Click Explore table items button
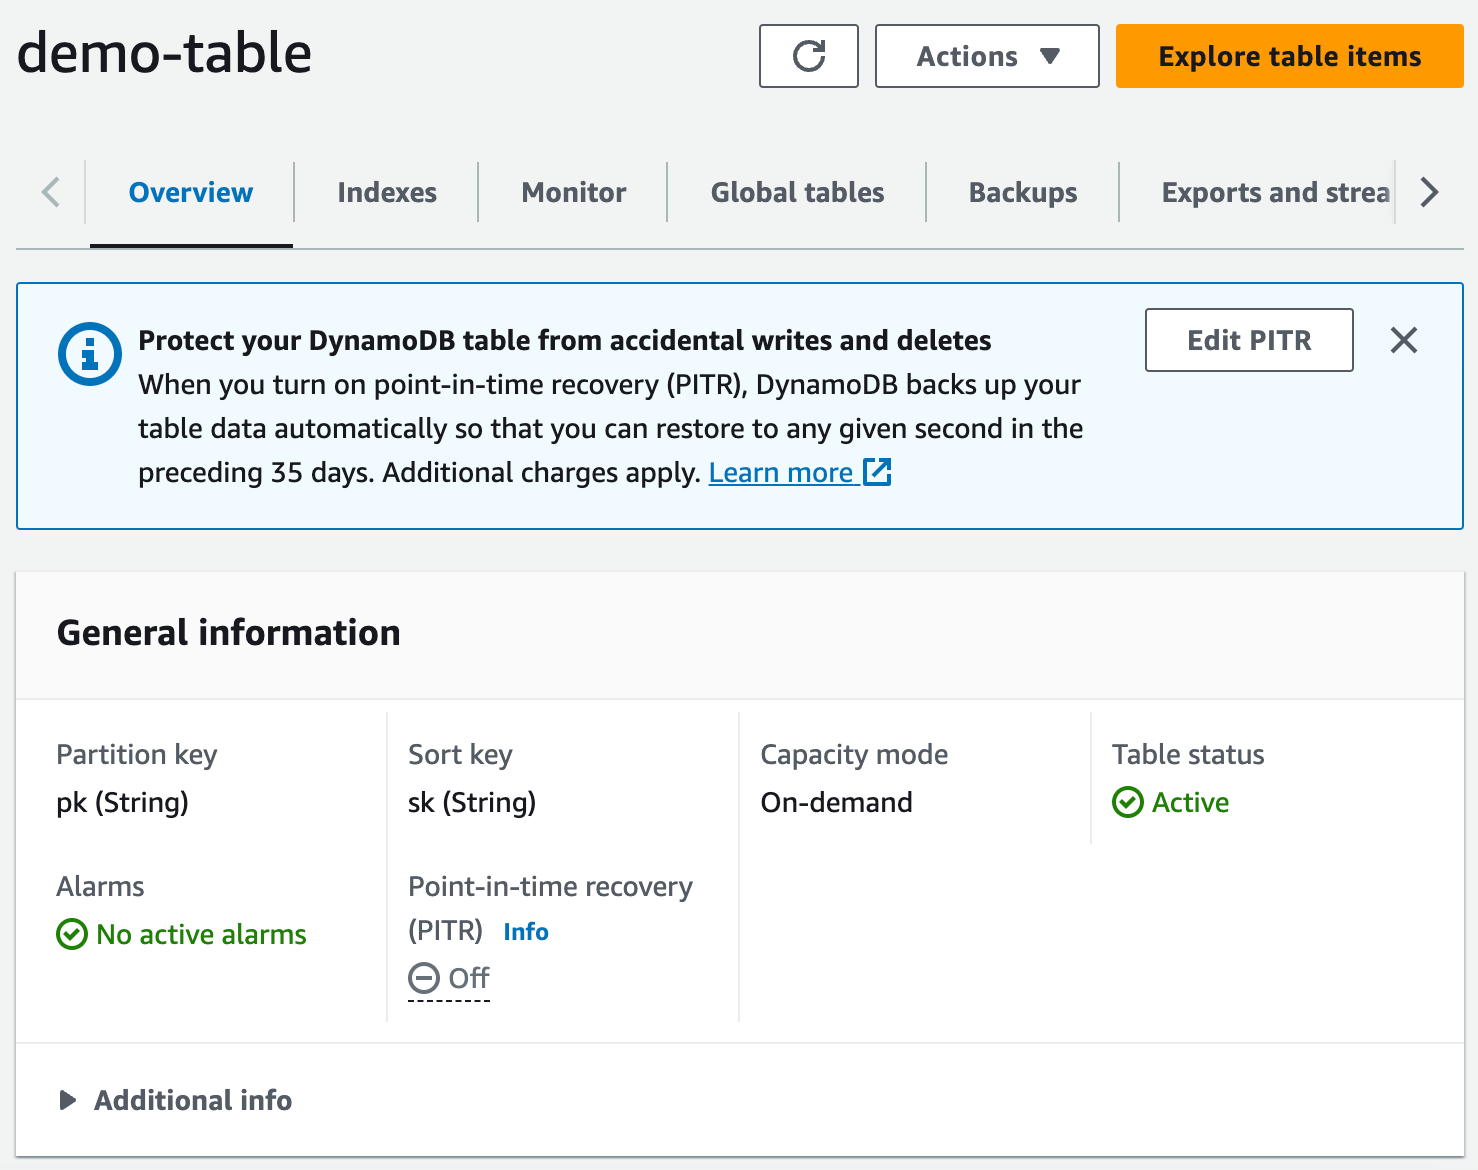The width and height of the screenshot is (1478, 1170). [x=1289, y=56]
